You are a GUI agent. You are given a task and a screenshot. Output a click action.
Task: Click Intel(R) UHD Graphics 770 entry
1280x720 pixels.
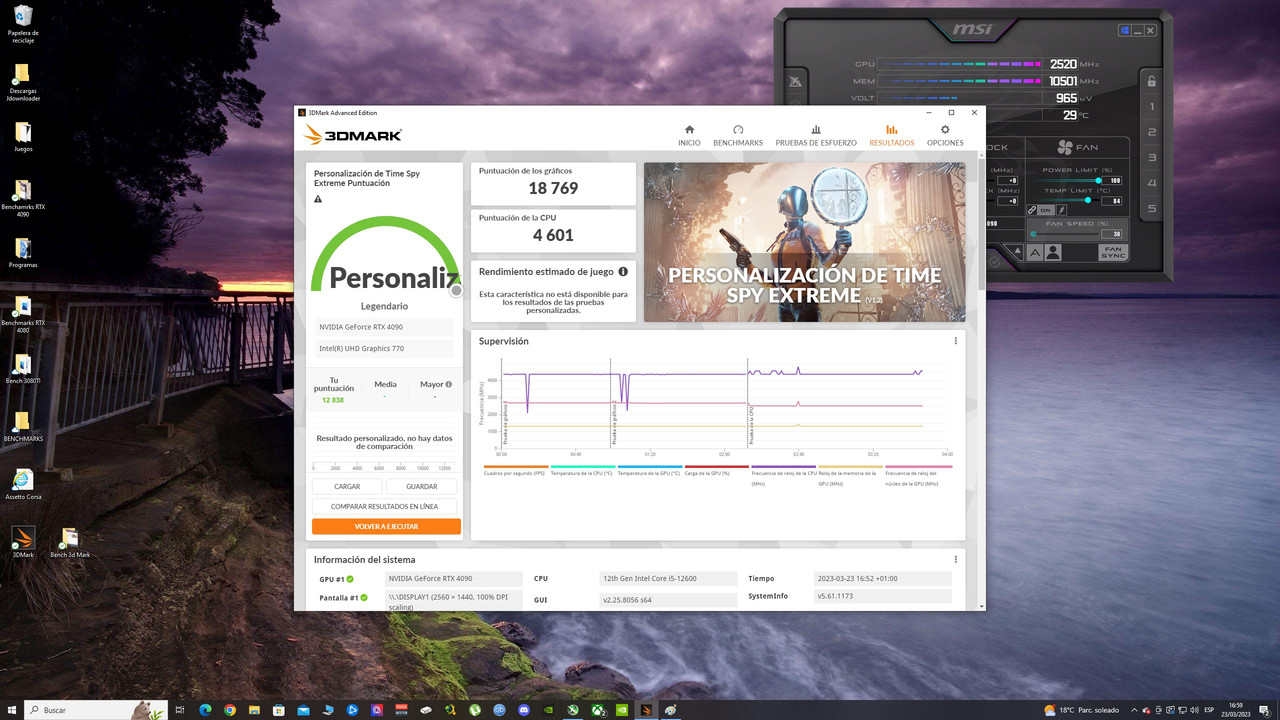[x=383, y=348]
